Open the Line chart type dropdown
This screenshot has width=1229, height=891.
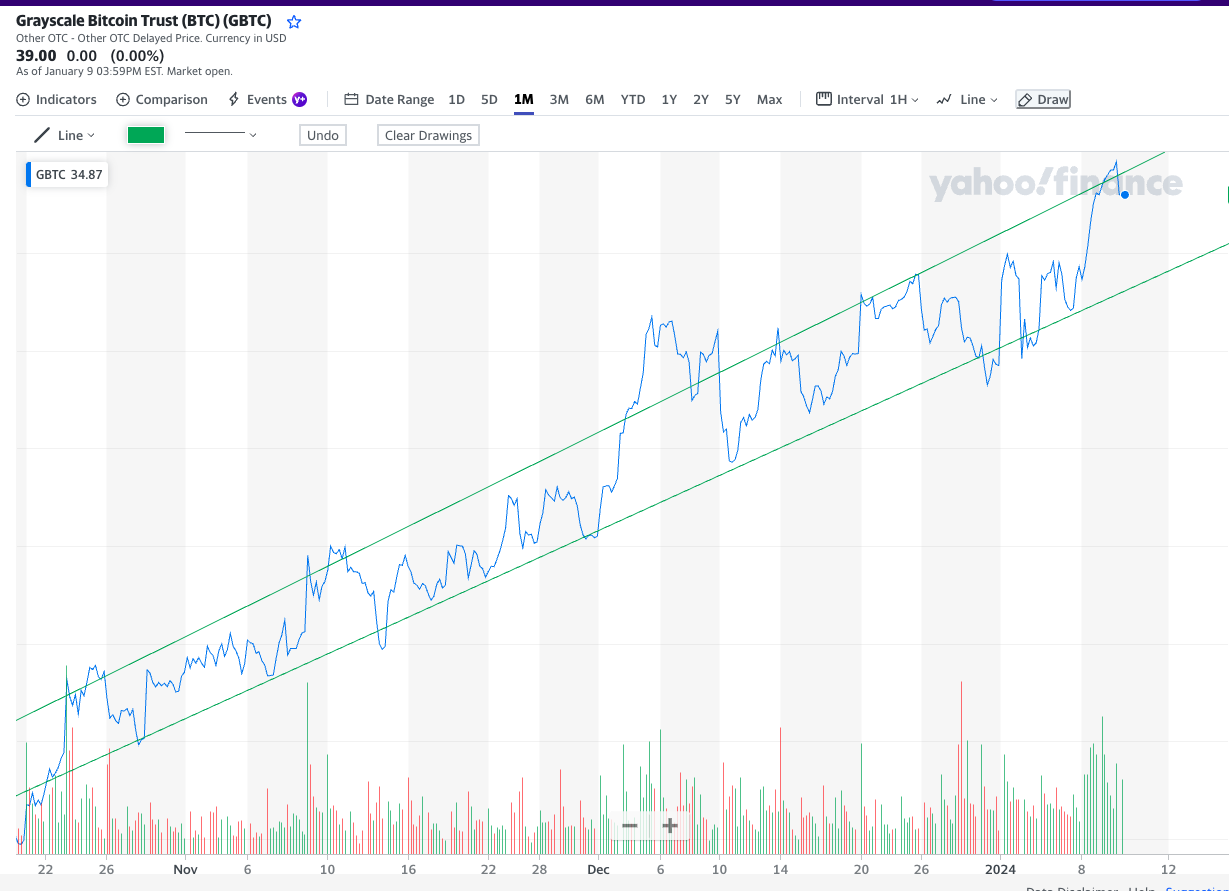click(x=967, y=99)
